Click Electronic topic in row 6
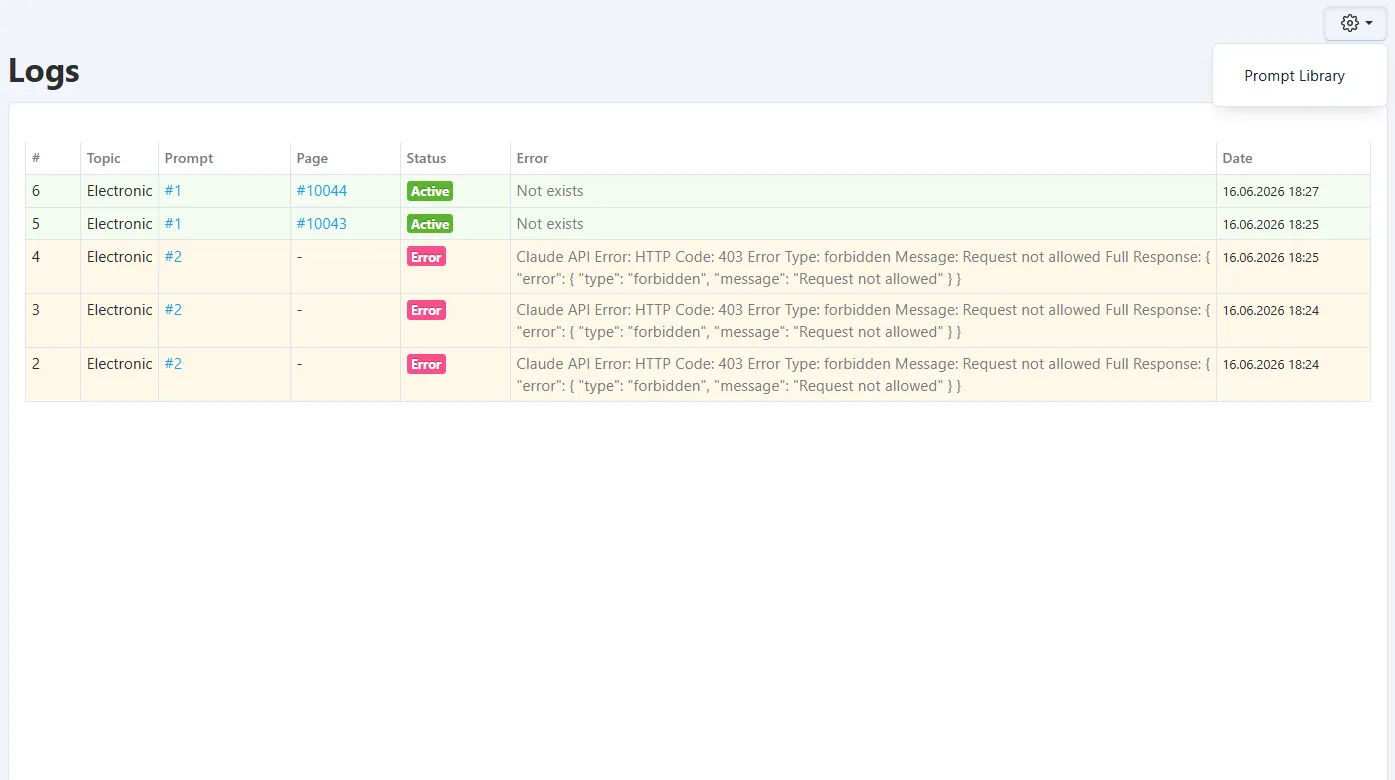Screen dimensions: 1395x780 click(x=120, y=191)
